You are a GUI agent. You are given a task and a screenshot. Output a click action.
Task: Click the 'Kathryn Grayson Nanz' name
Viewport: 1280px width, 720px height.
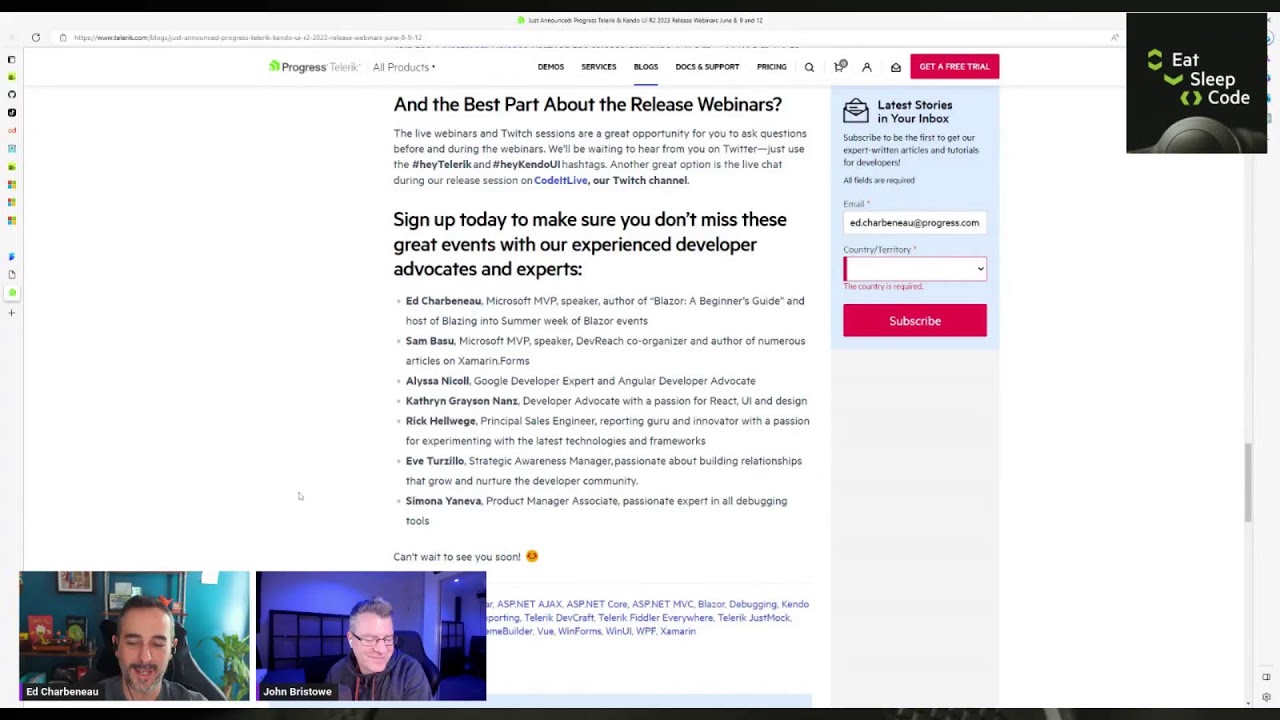pos(462,401)
